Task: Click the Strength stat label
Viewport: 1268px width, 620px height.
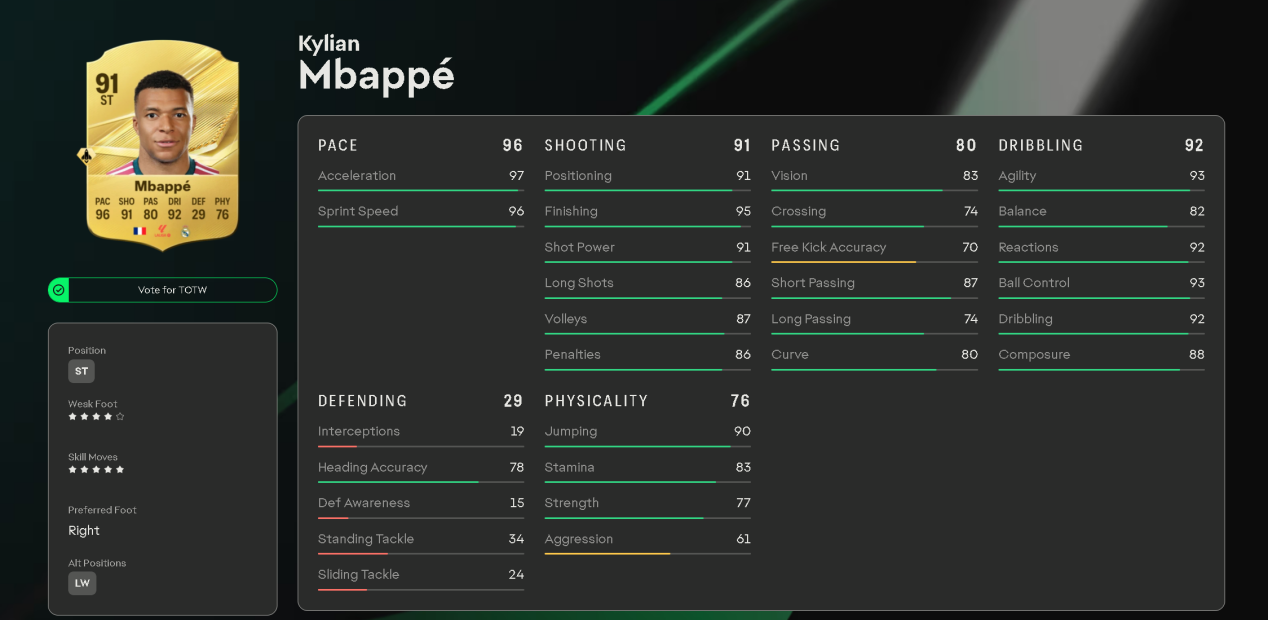Action: coord(572,503)
